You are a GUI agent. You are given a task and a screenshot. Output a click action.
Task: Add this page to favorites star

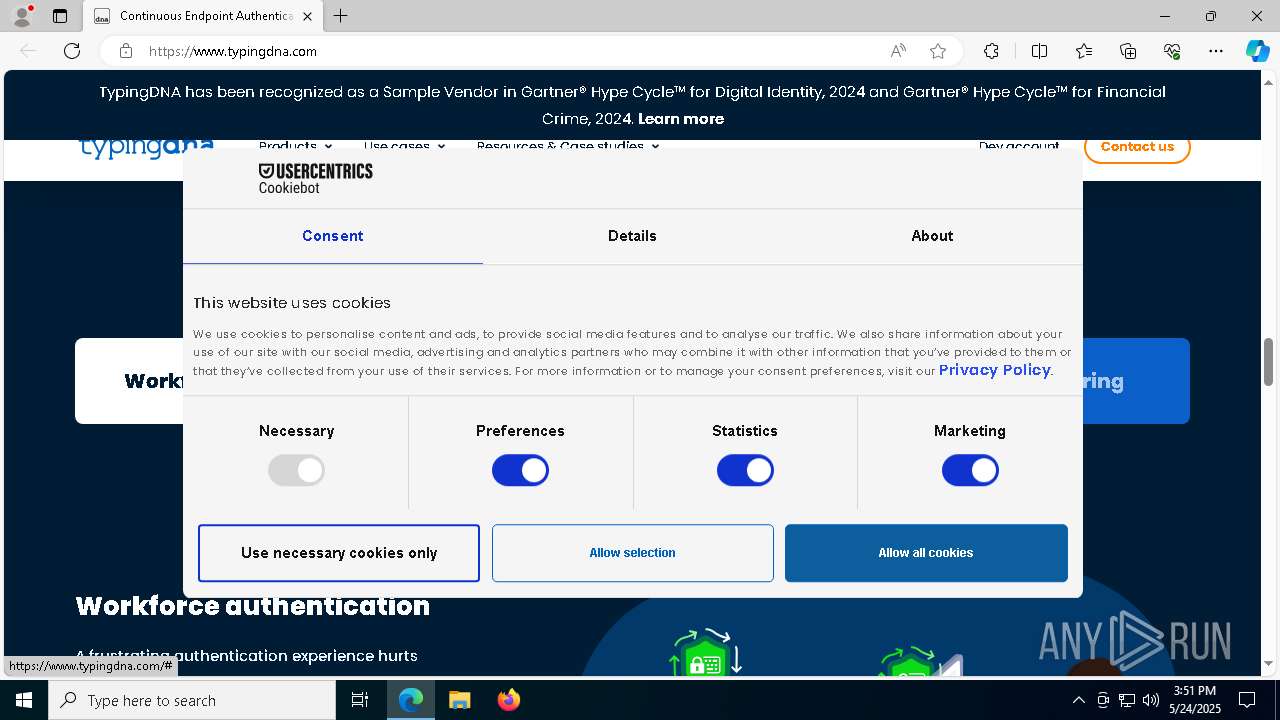pyautogui.click(x=937, y=51)
